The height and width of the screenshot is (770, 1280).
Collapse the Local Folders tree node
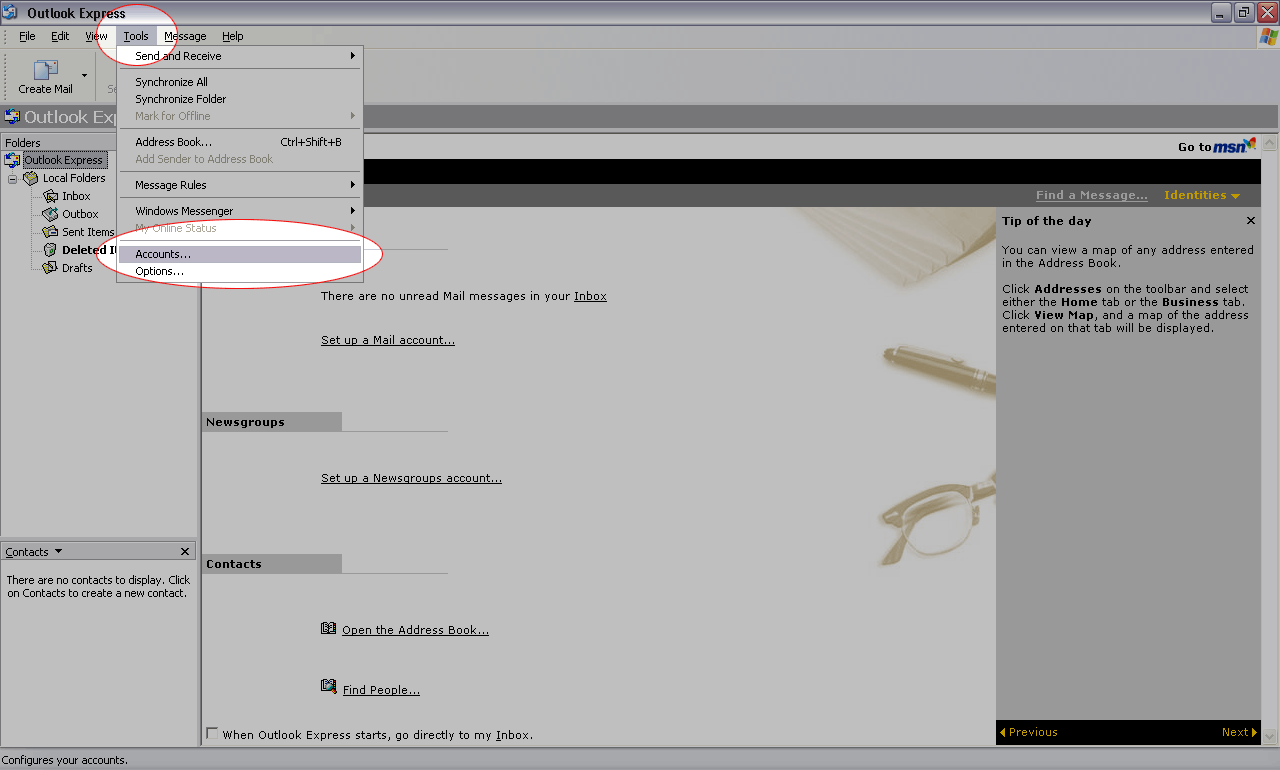pyautogui.click(x=13, y=178)
